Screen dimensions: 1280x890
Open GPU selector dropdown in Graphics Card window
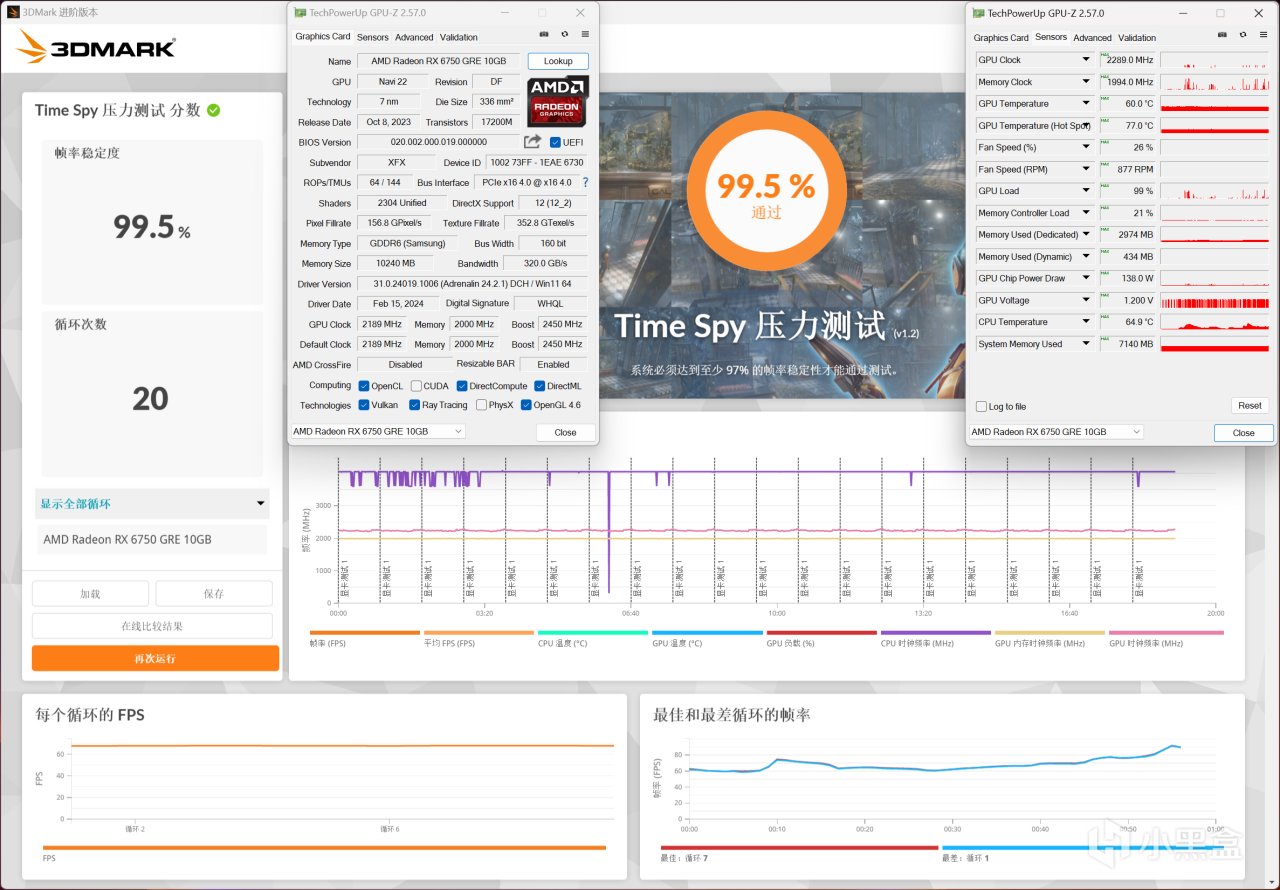coord(377,431)
